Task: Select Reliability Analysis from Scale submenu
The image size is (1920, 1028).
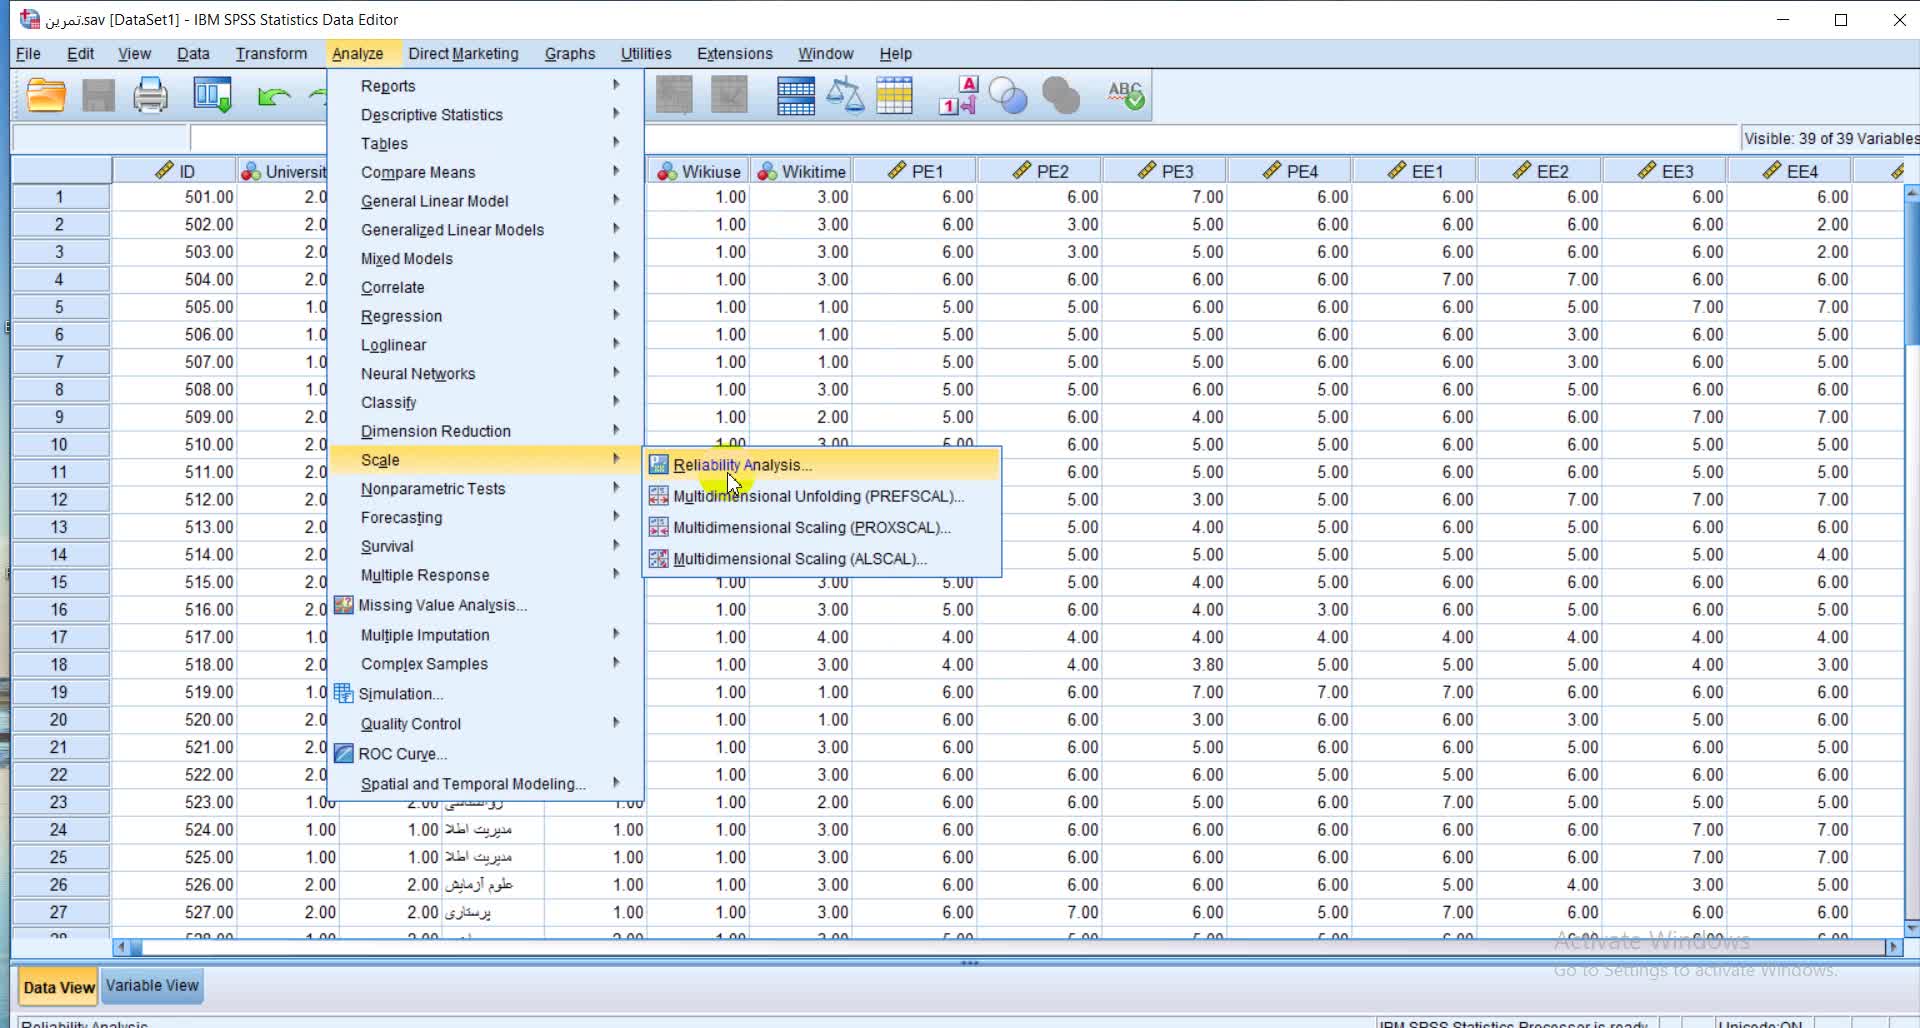Action: (742, 465)
